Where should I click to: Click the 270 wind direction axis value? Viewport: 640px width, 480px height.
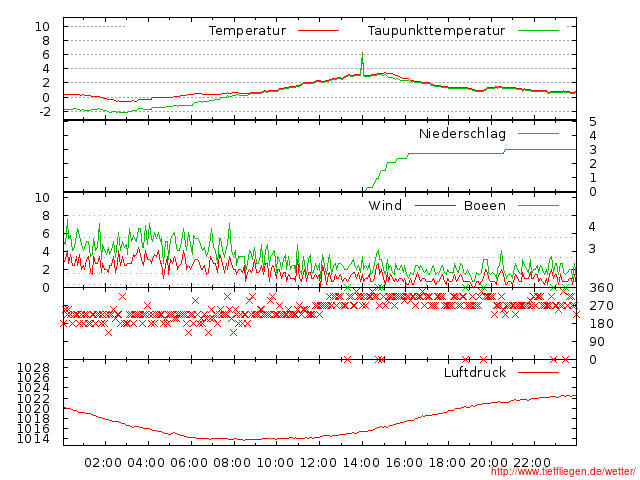click(x=601, y=306)
